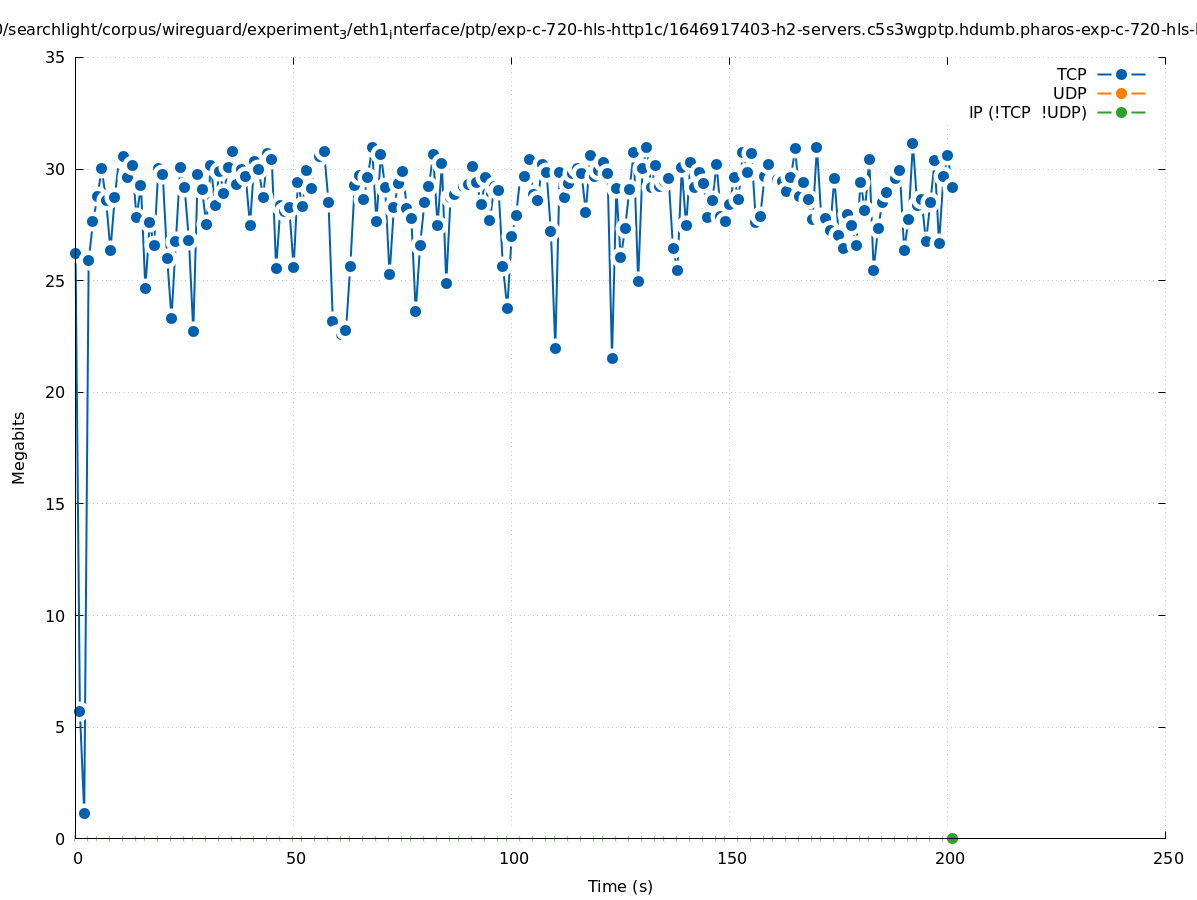This screenshot has height=900, width=1197.
Task: Click the 250 tick label on x-axis
Action: pyautogui.click(x=1167, y=858)
